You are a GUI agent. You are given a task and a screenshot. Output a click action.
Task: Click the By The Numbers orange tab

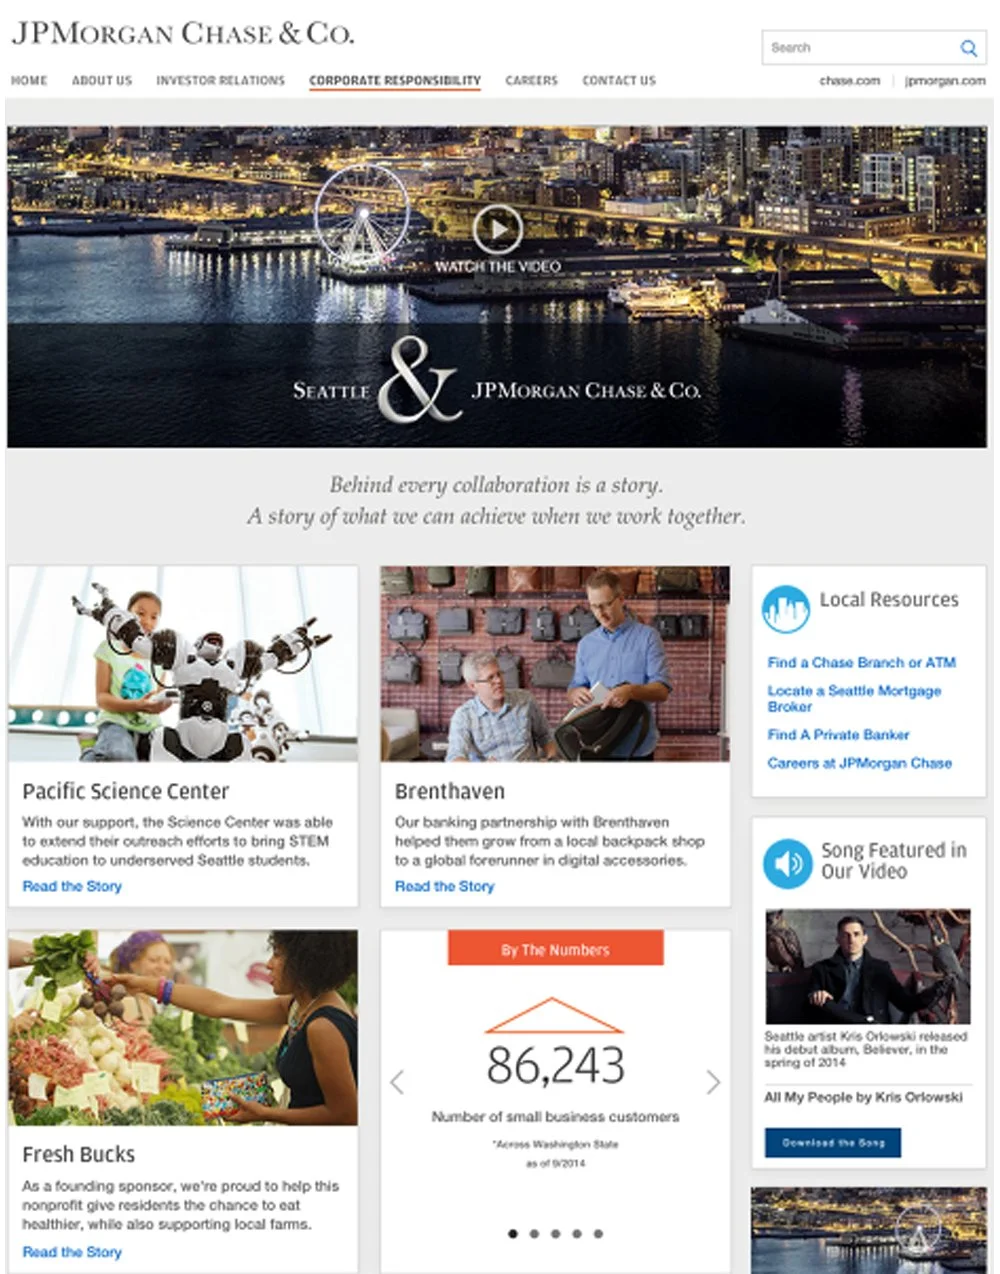pos(555,949)
